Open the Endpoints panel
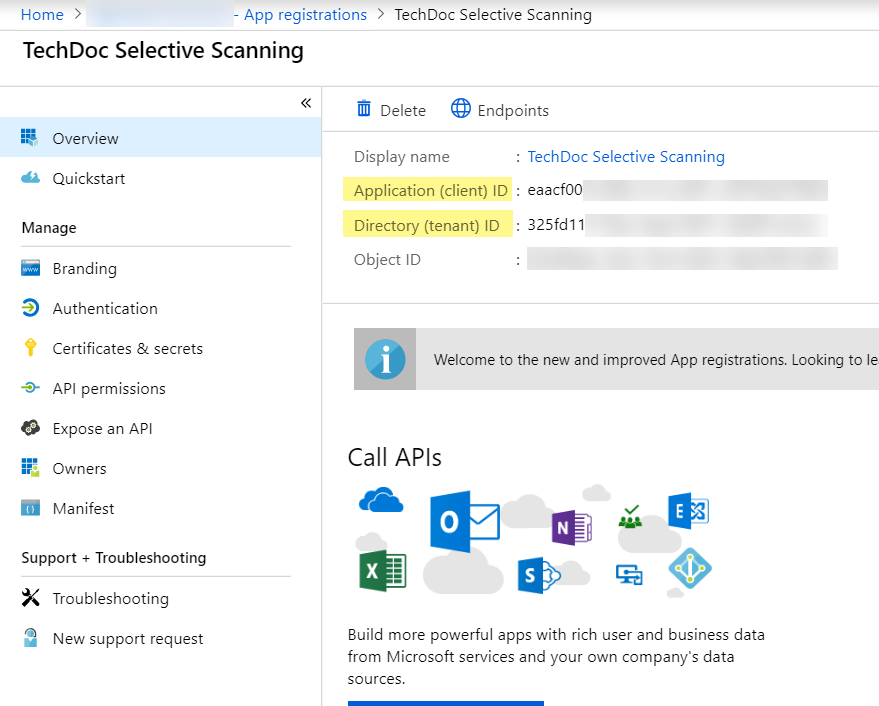879x706 pixels. (x=500, y=110)
